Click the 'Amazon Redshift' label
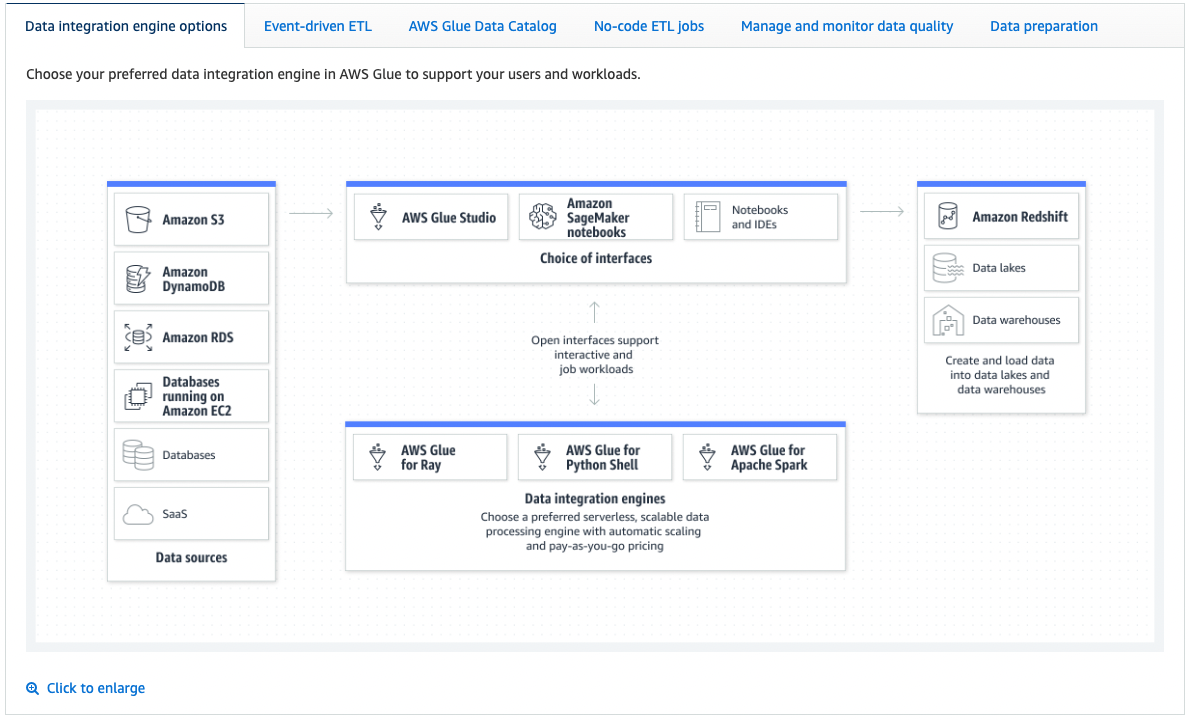This screenshot has height=720, width=1189. coord(1020,217)
